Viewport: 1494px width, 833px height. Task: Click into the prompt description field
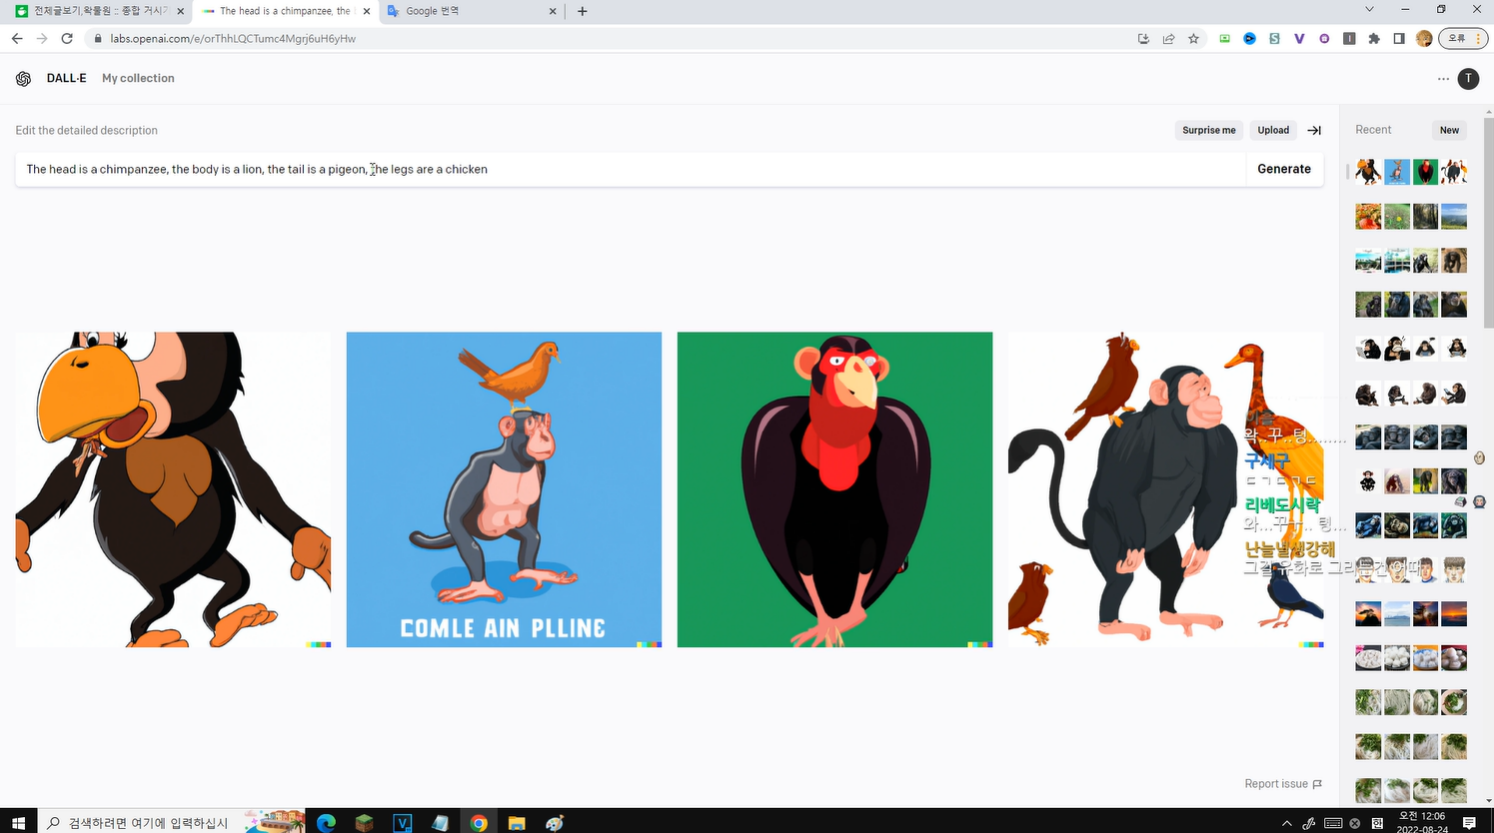630,169
